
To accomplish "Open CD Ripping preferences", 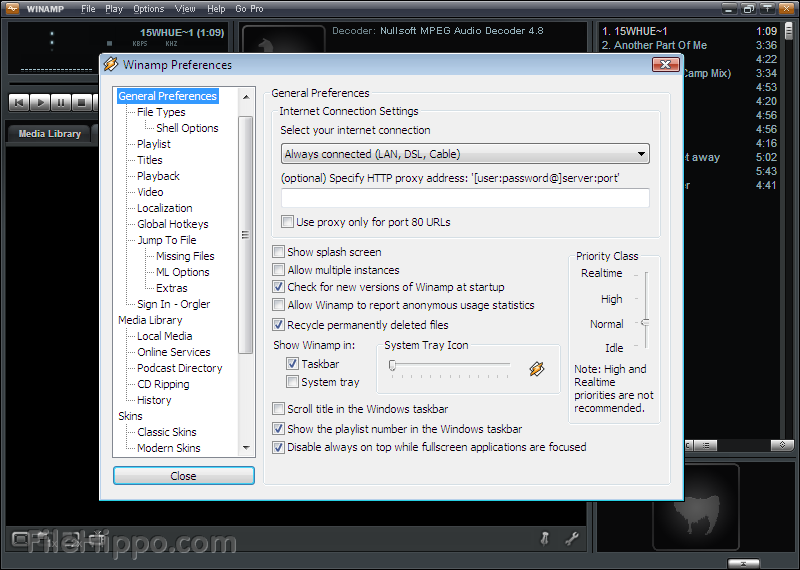I will [163, 384].
